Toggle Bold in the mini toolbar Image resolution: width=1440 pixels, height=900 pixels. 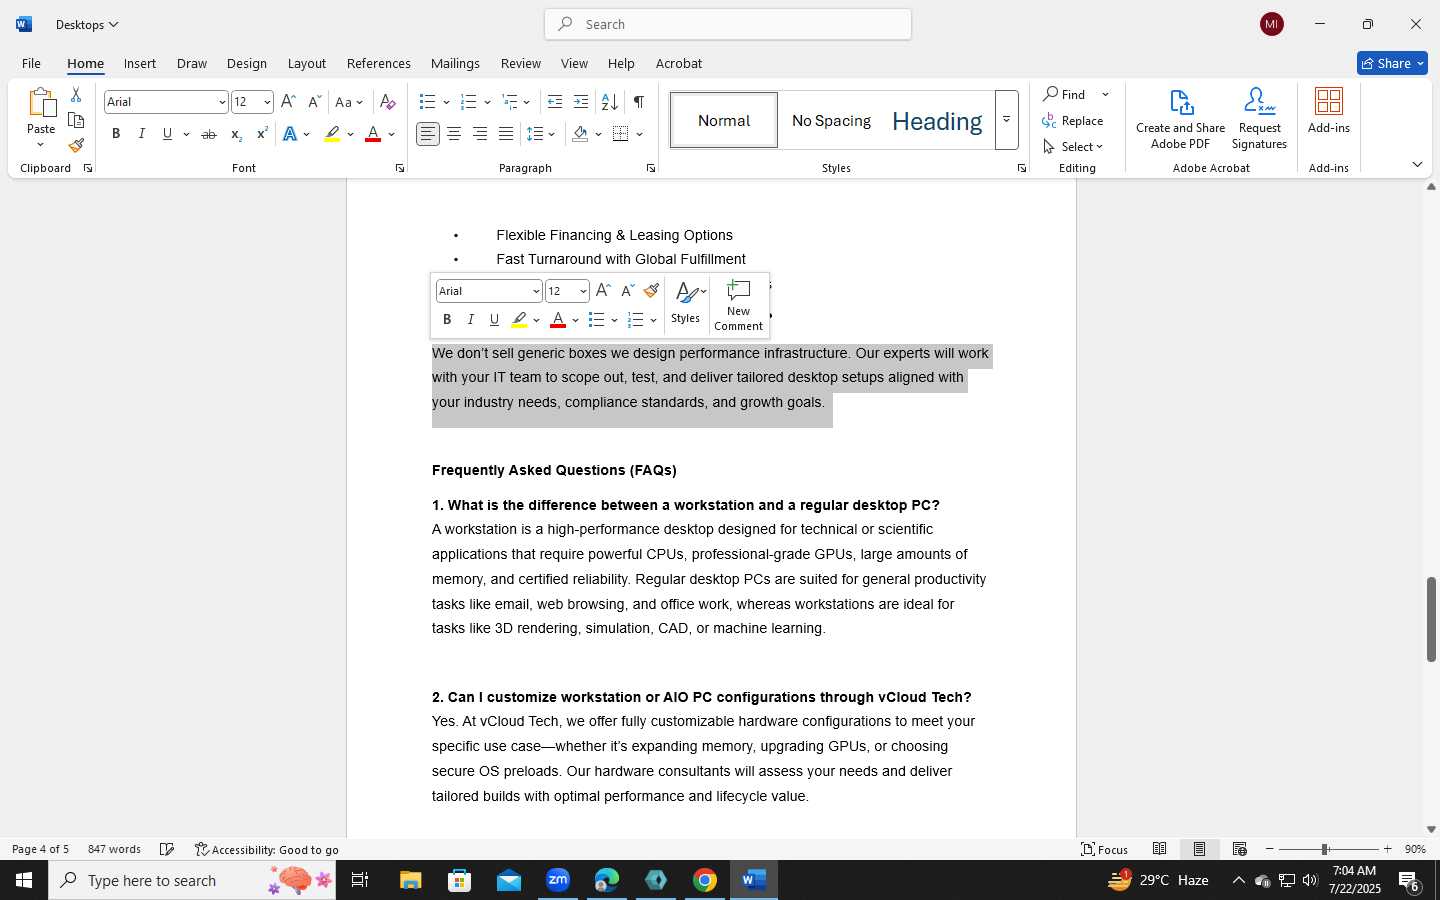click(x=447, y=320)
